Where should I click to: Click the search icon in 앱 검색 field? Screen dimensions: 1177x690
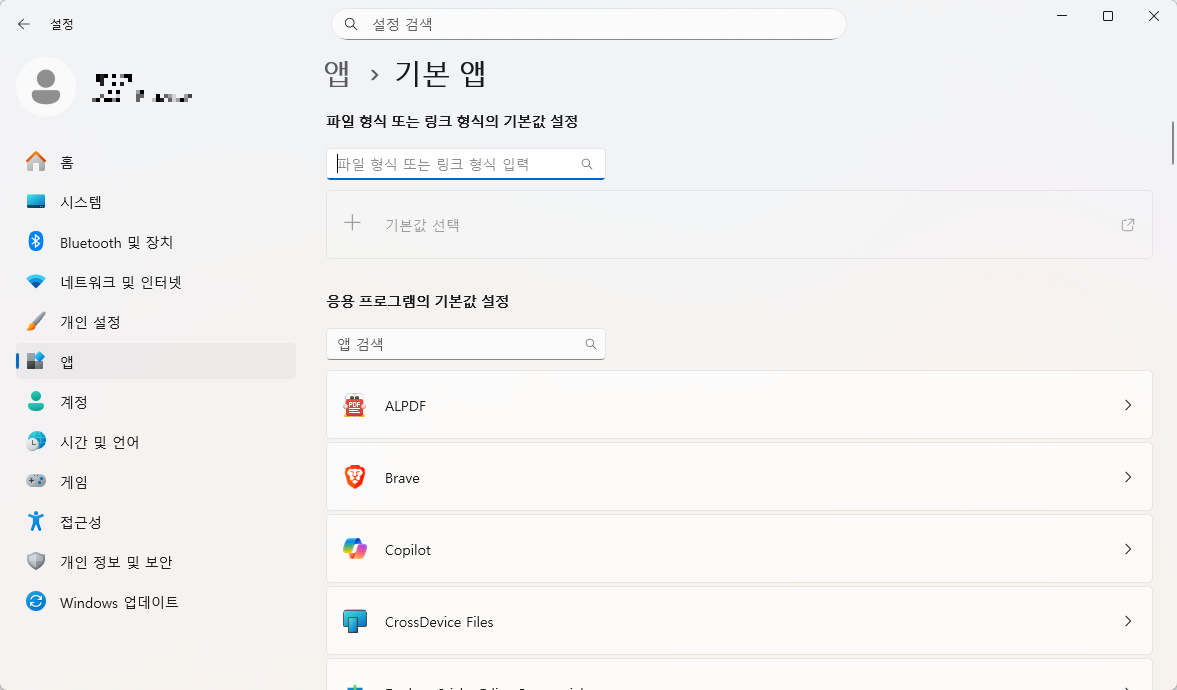click(x=591, y=344)
